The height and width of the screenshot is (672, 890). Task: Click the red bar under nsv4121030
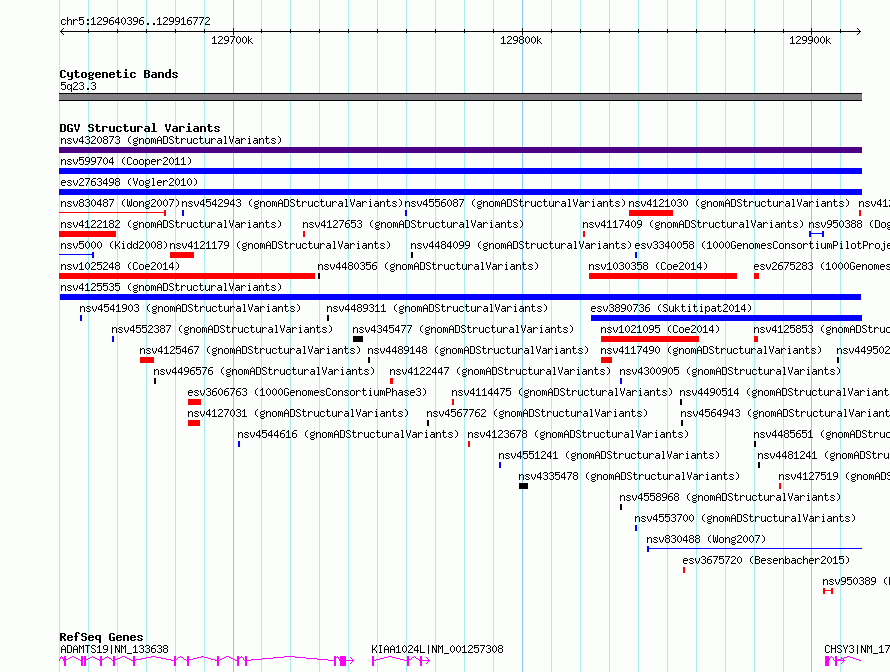click(x=650, y=213)
